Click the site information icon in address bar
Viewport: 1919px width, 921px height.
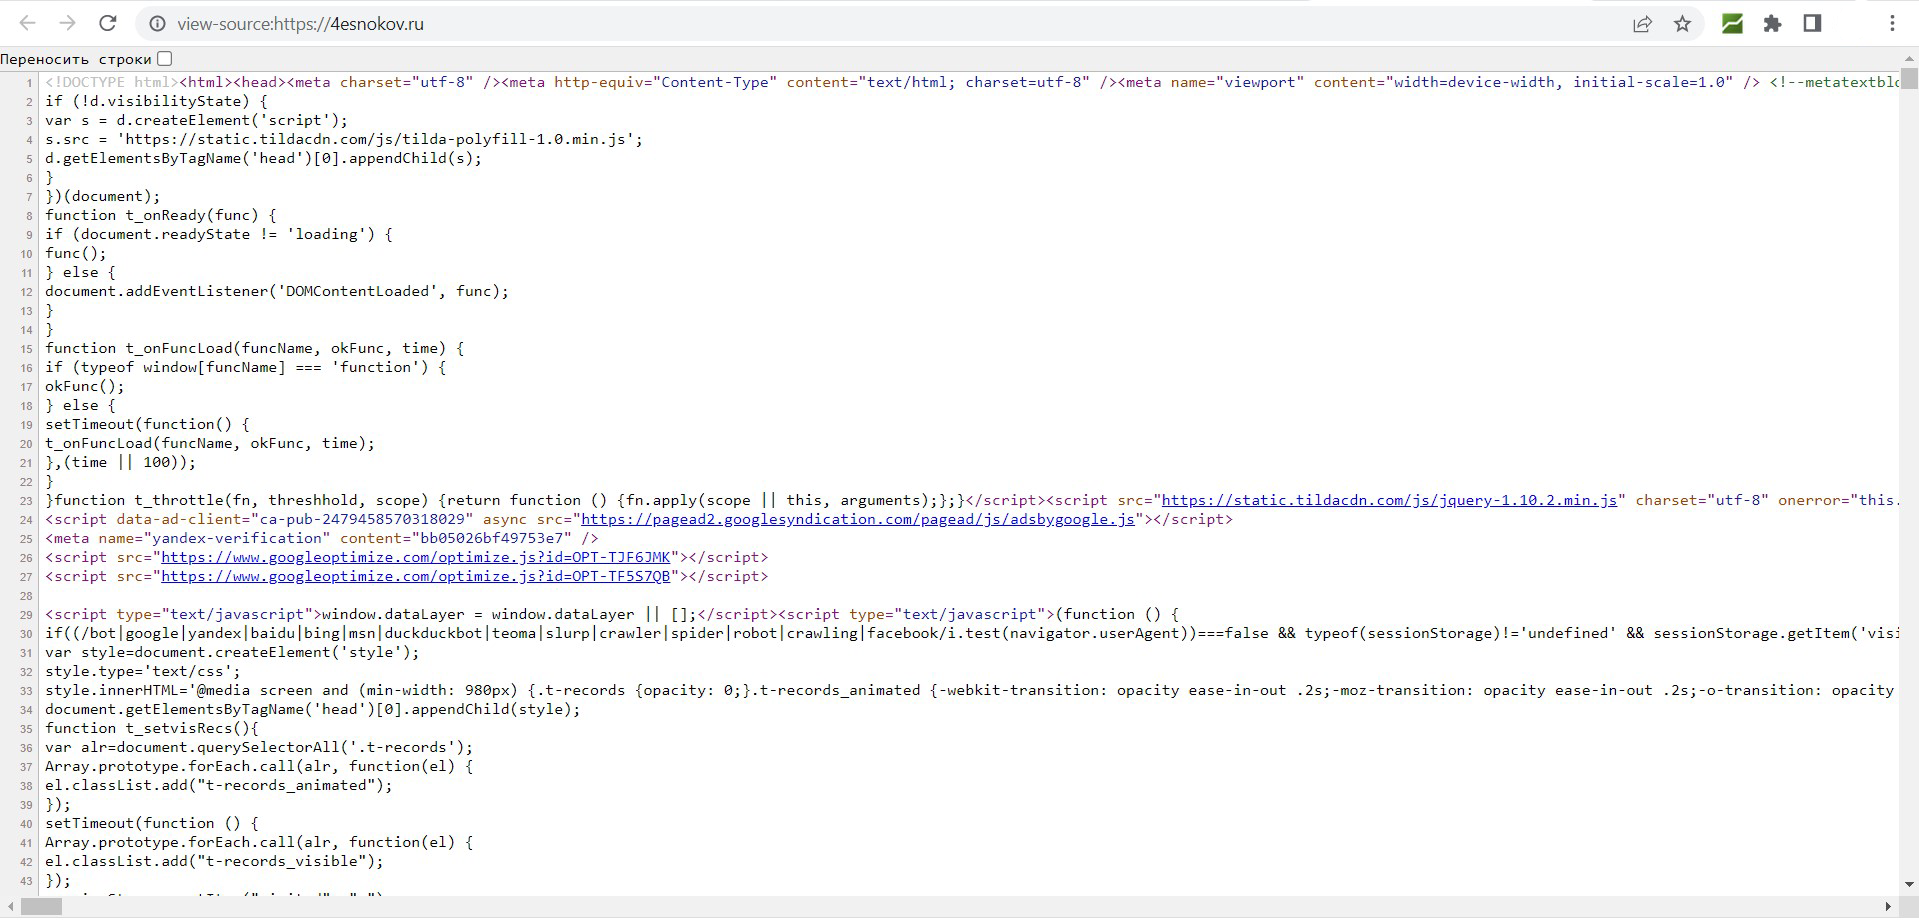pyautogui.click(x=157, y=23)
